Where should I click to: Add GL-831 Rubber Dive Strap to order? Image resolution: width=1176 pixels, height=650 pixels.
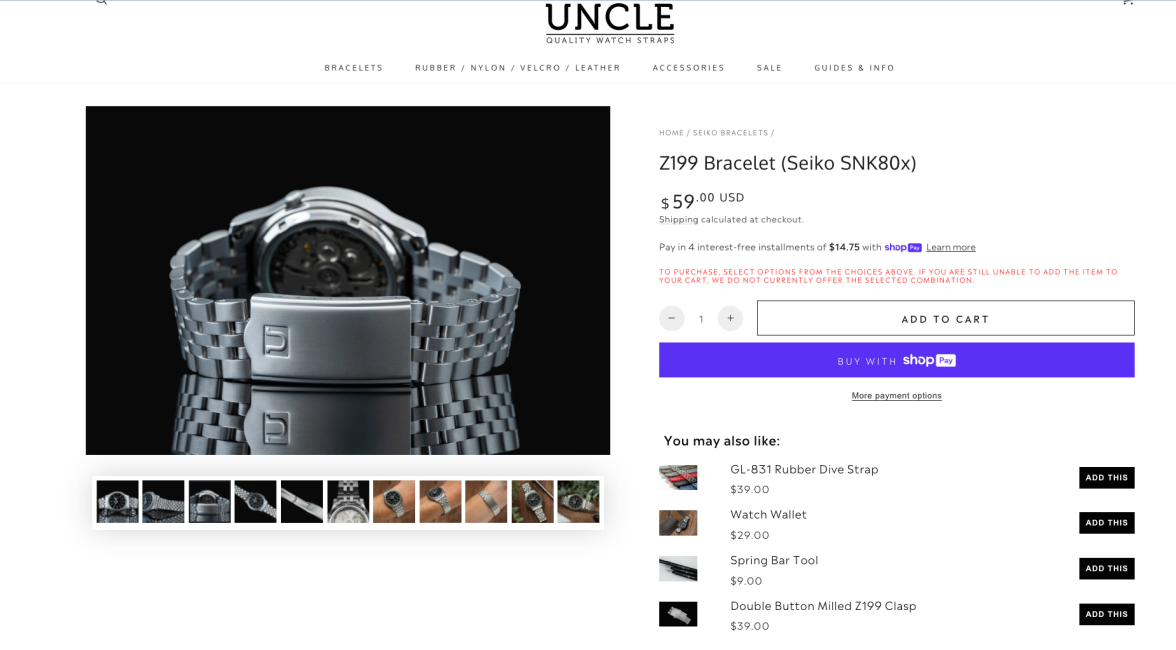[1106, 478]
